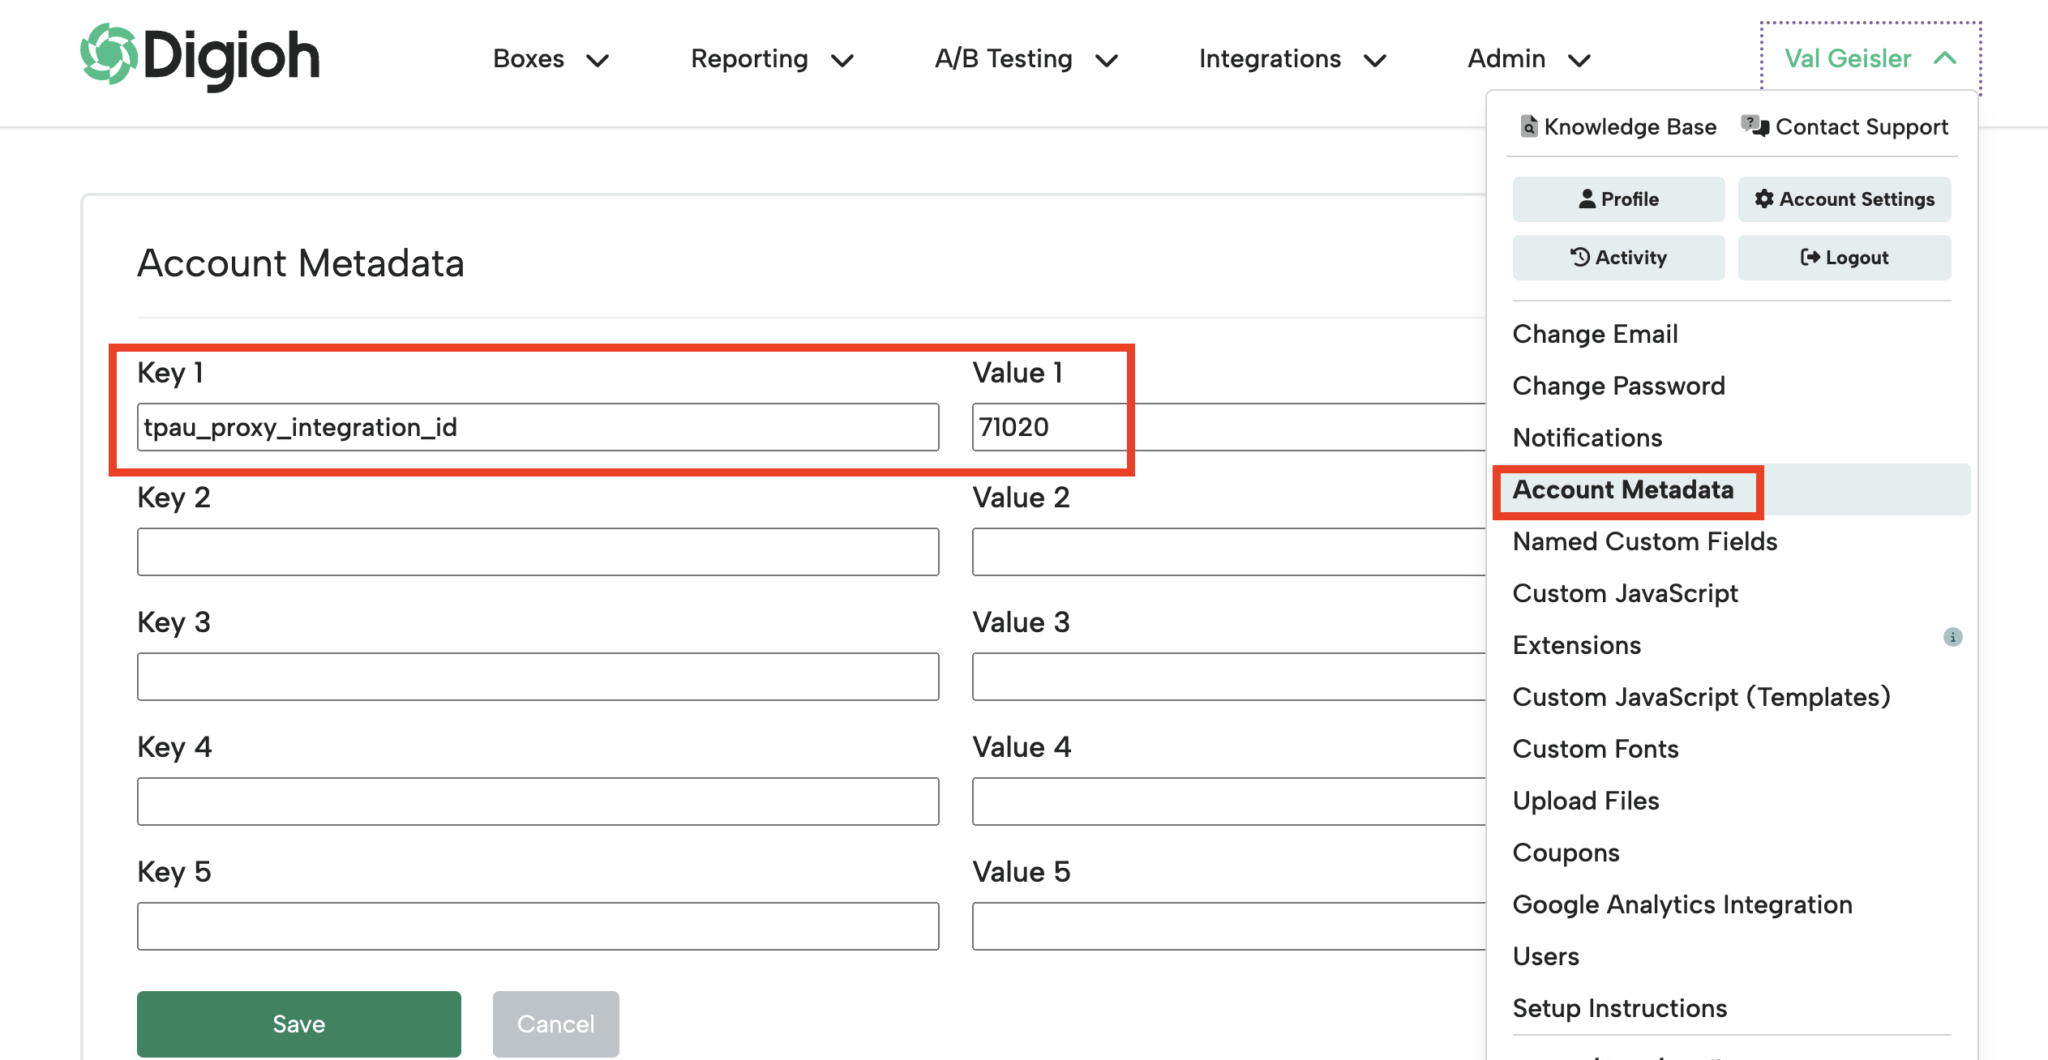Open the Reporting dropdown menu
Screen dimensions: 2048x1060
pyautogui.click(x=772, y=59)
